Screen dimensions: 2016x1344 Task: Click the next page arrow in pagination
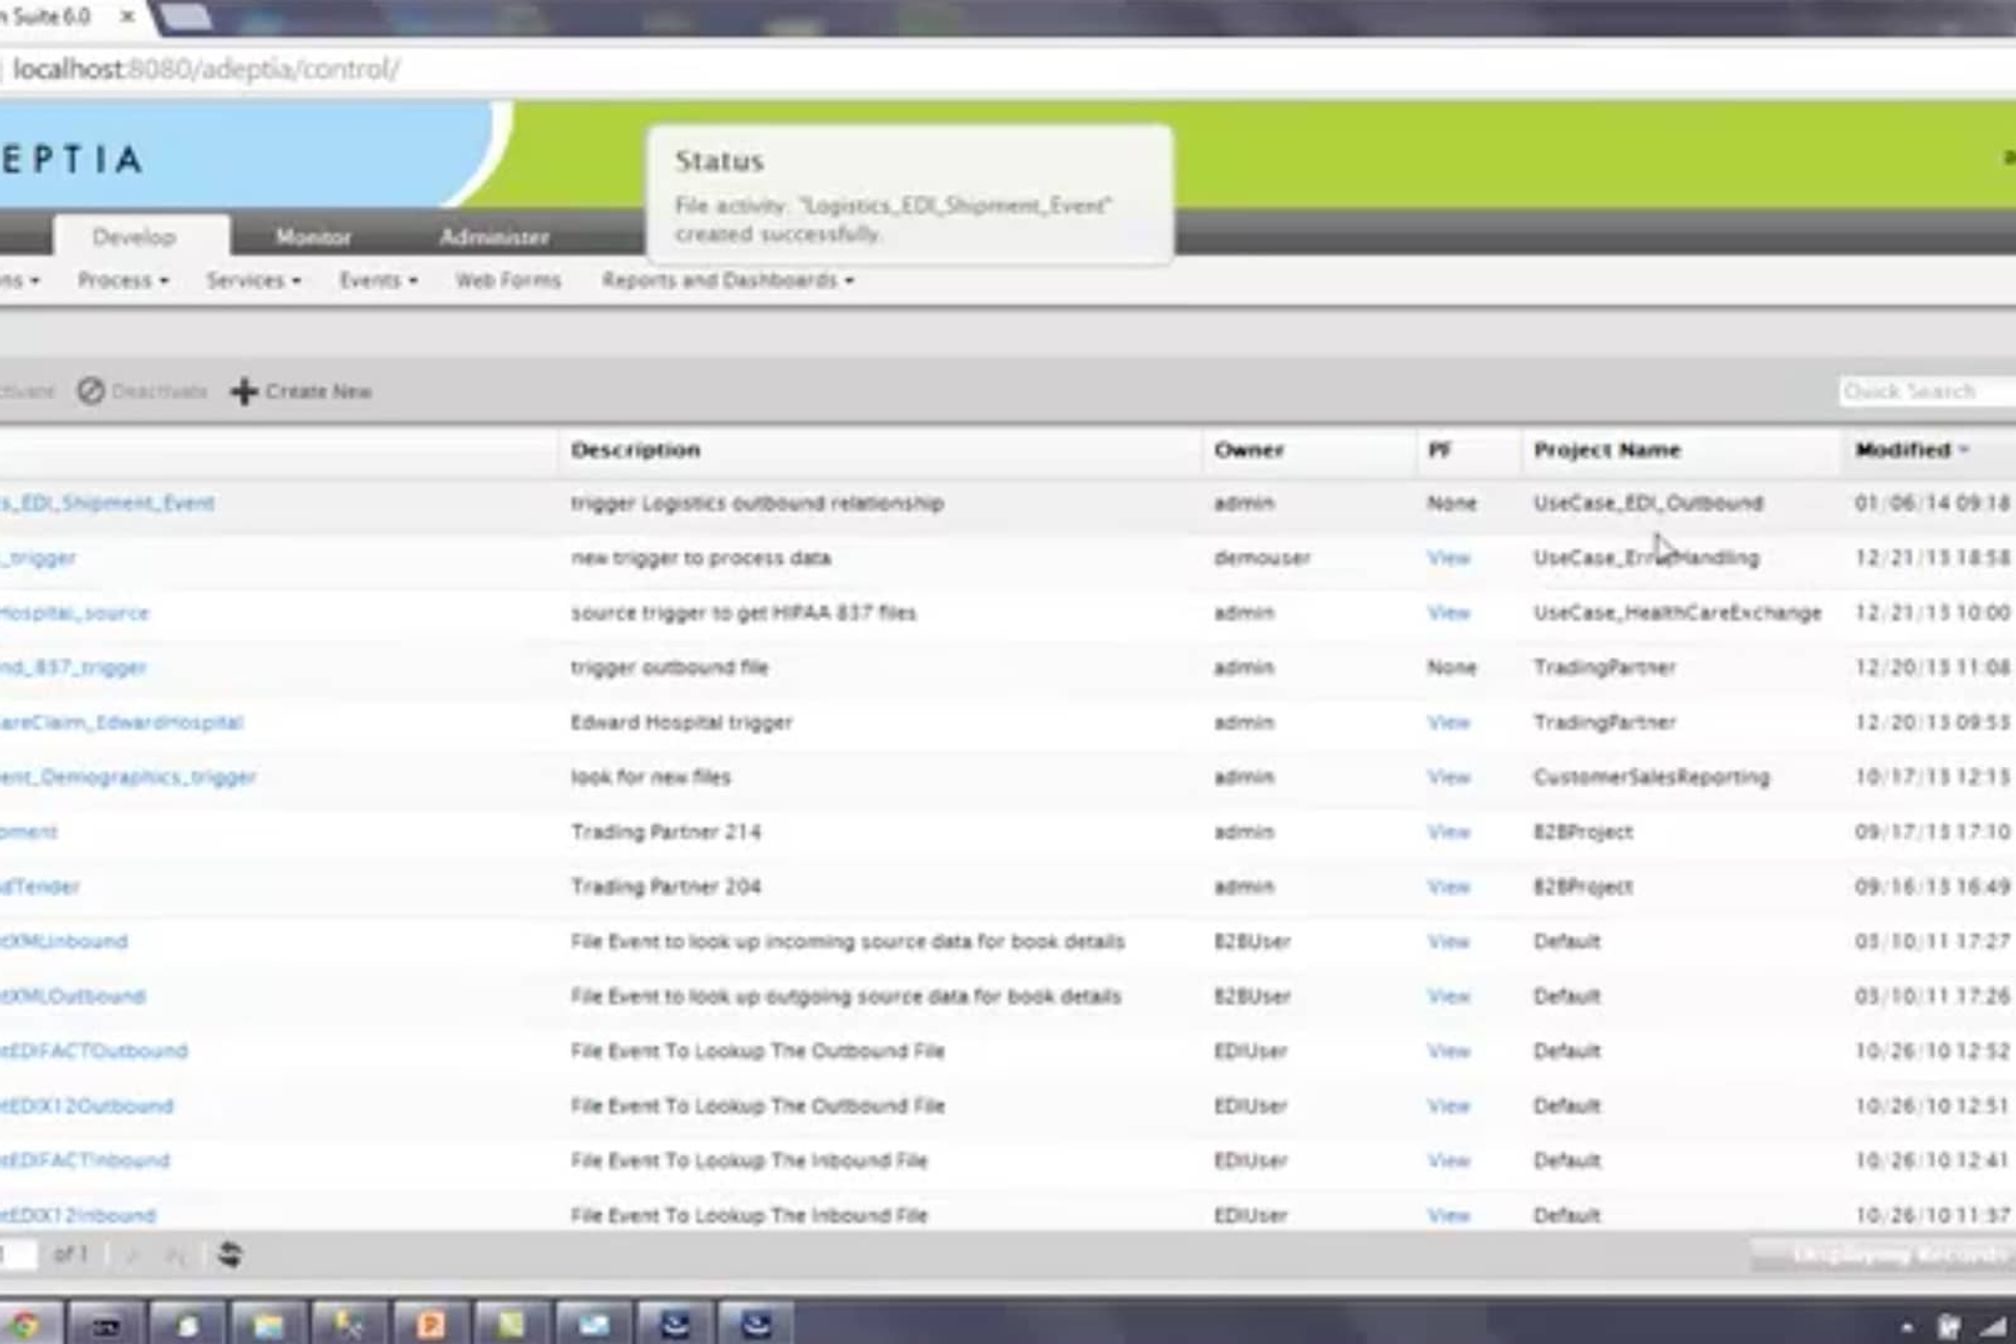click(x=132, y=1254)
